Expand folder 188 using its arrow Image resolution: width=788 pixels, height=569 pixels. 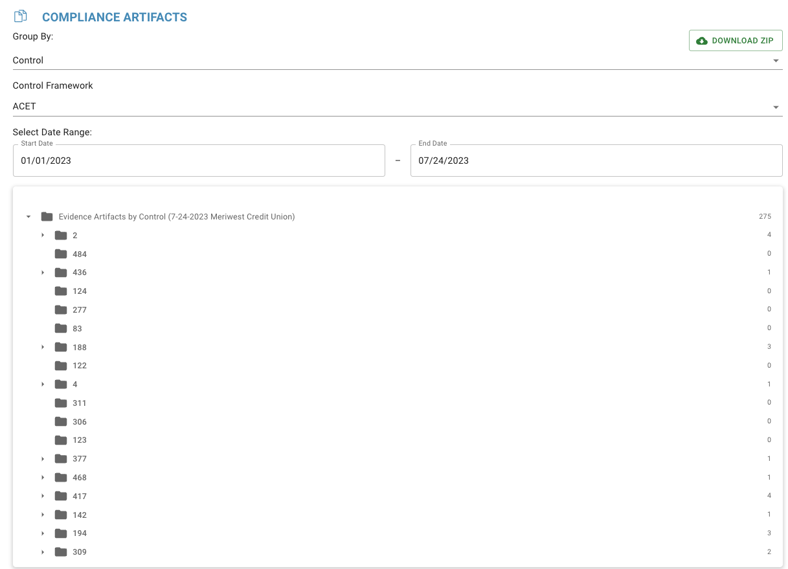tap(43, 348)
